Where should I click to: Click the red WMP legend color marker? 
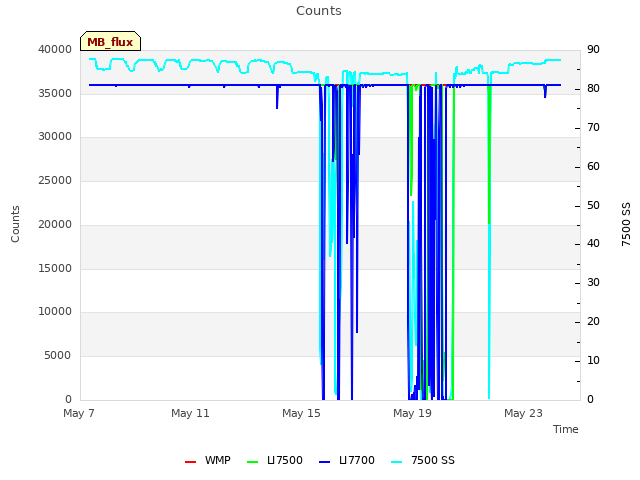point(190,462)
